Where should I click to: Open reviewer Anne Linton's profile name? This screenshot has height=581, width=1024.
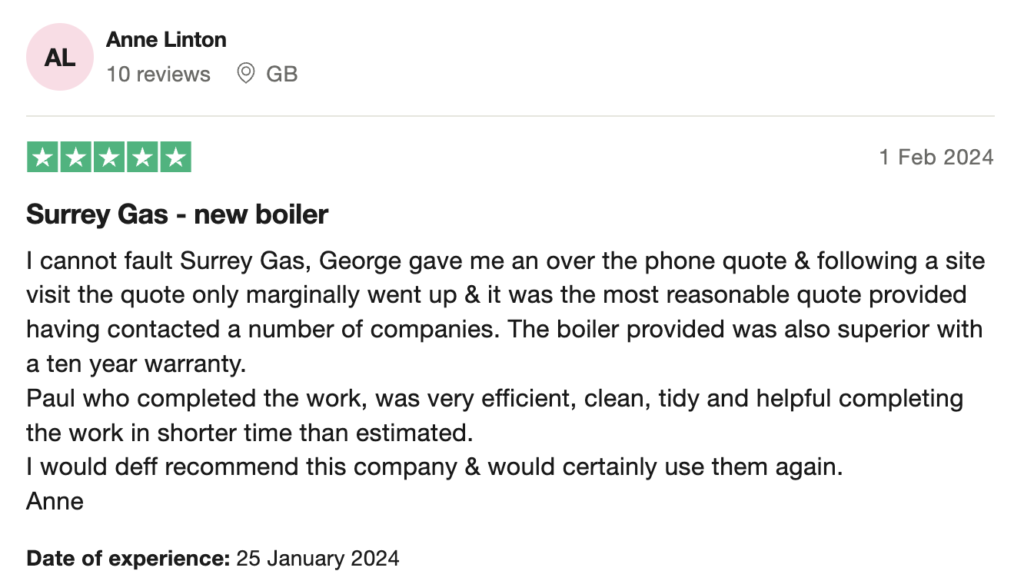[x=166, y=40]
